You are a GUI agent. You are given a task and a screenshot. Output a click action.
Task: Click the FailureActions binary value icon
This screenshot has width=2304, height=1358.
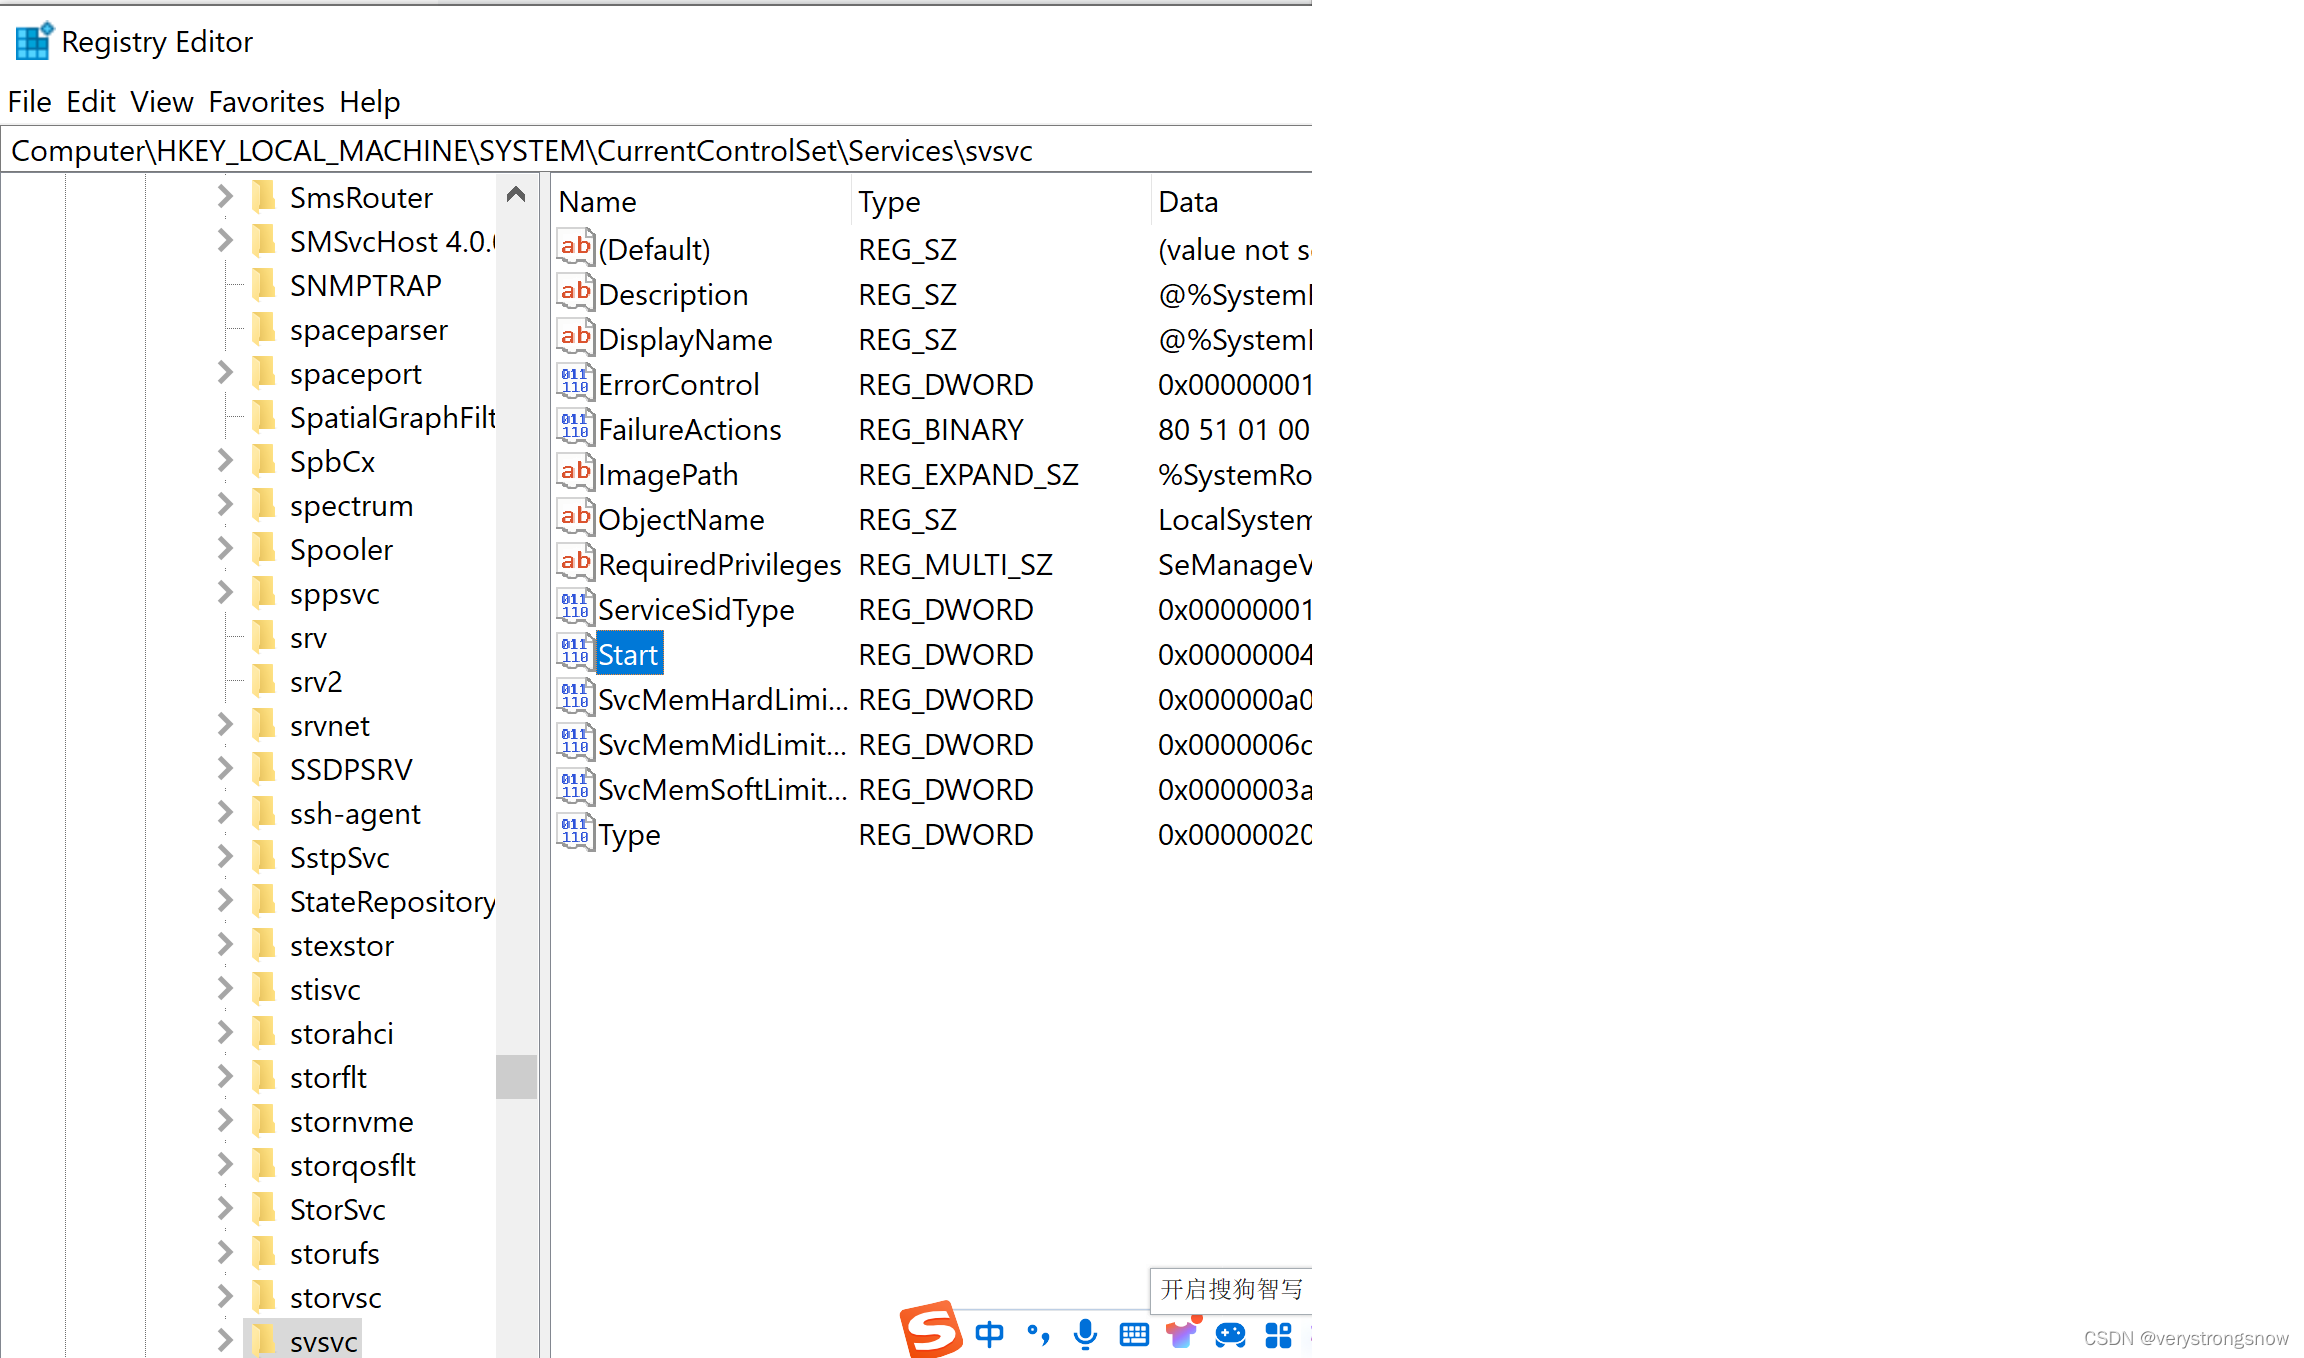[x=575, y=428]
